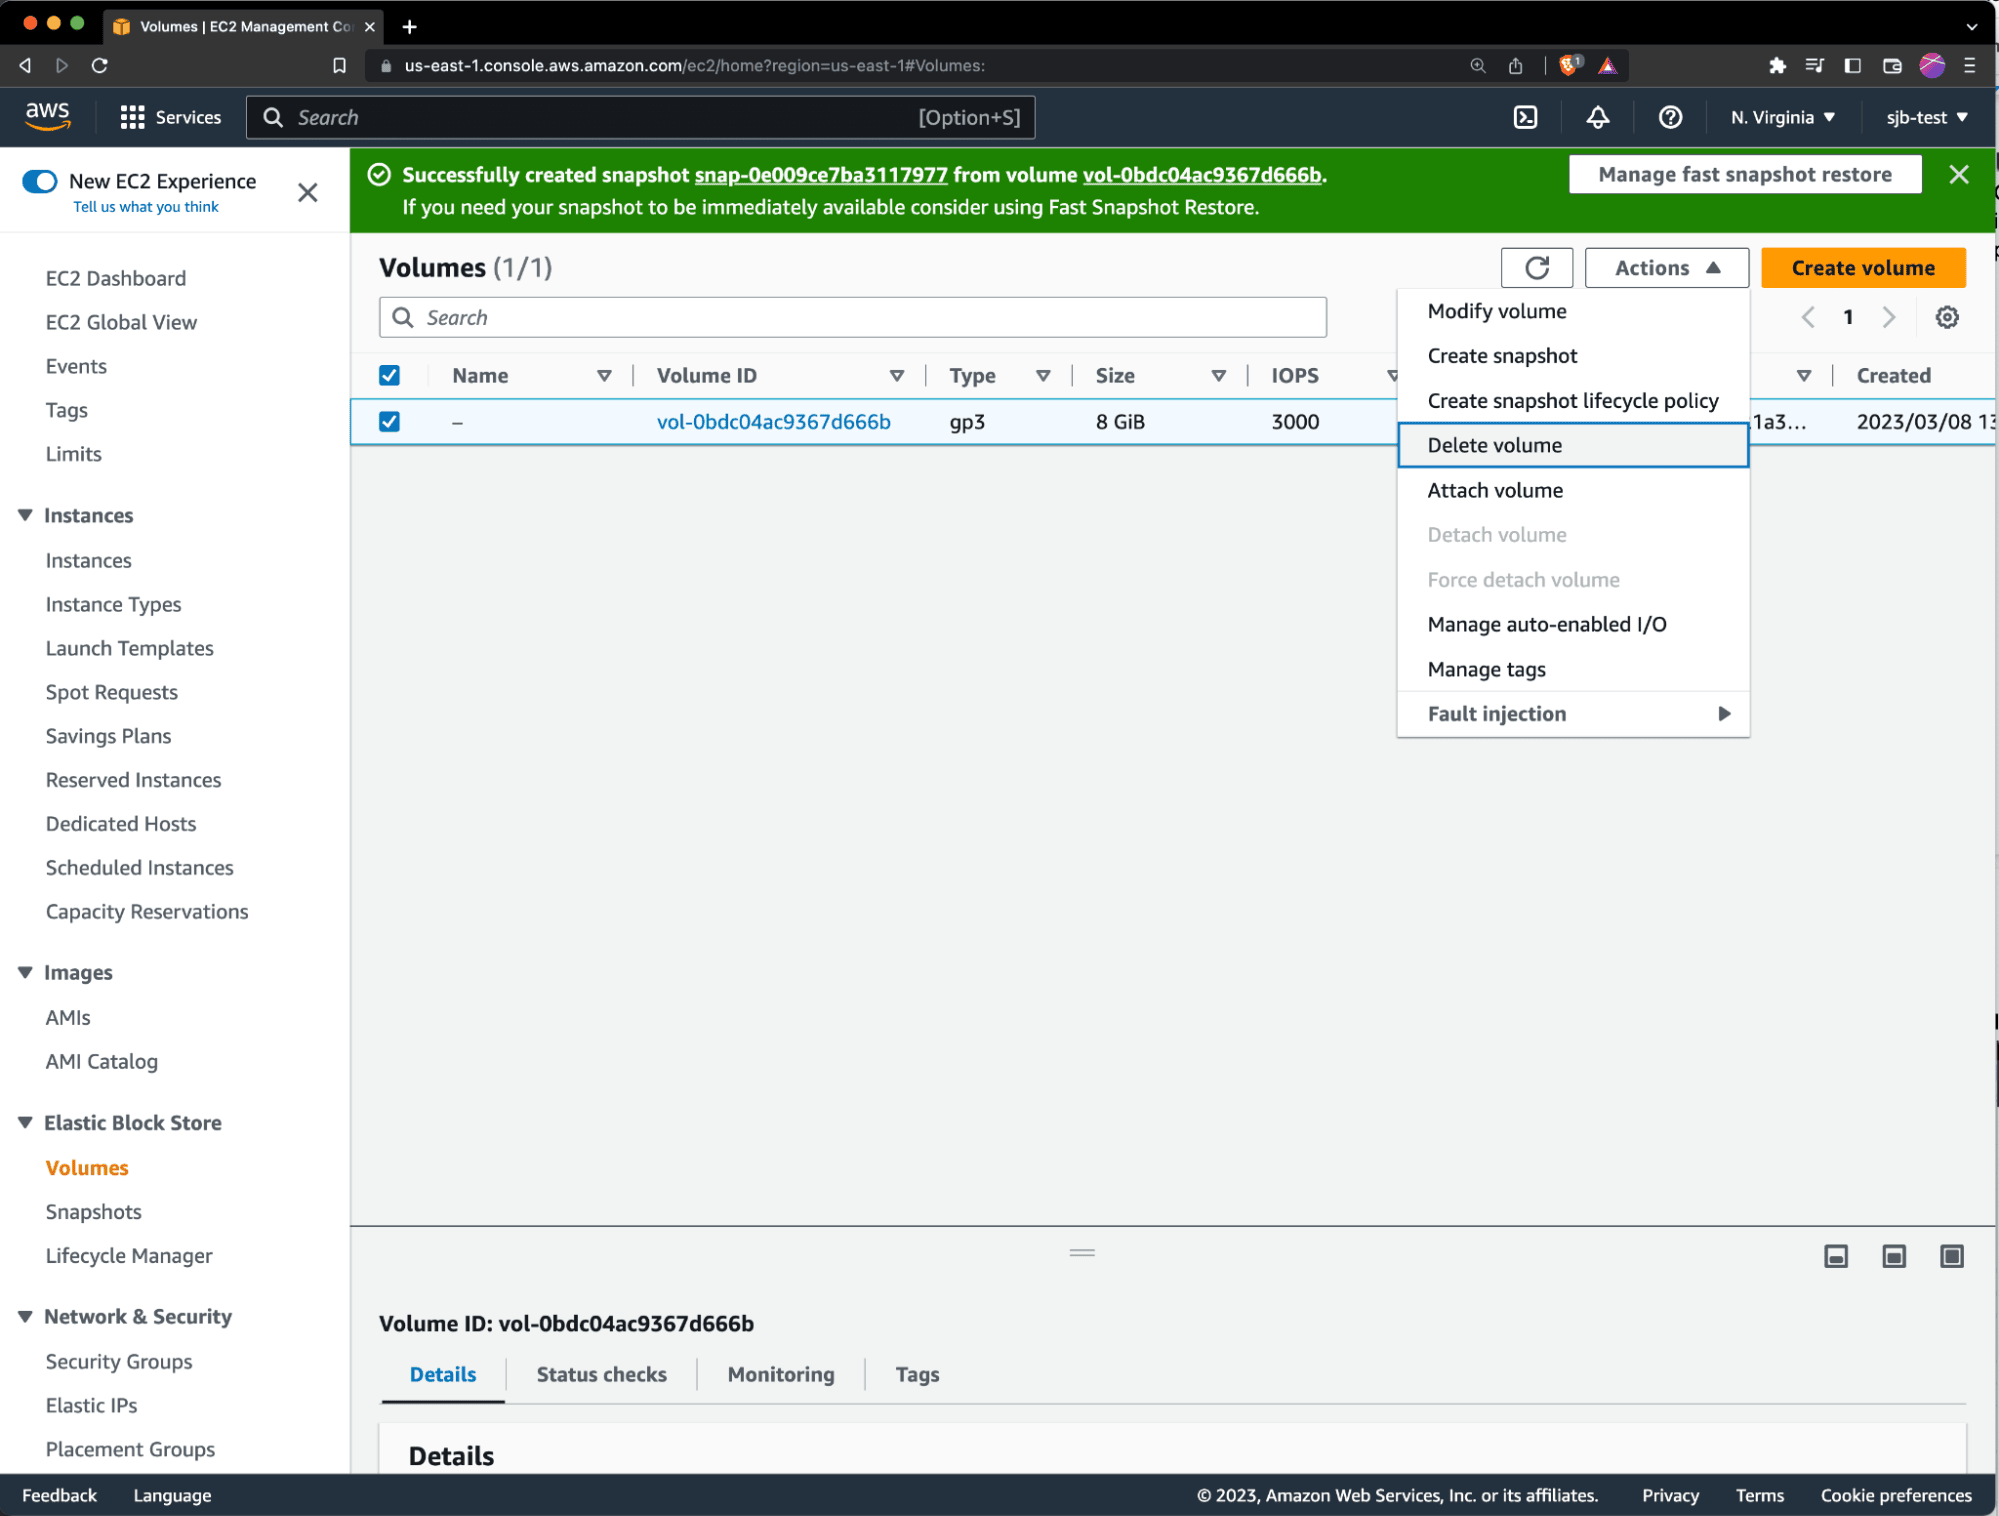Open the browser hamburger menu

[1970, 66]
